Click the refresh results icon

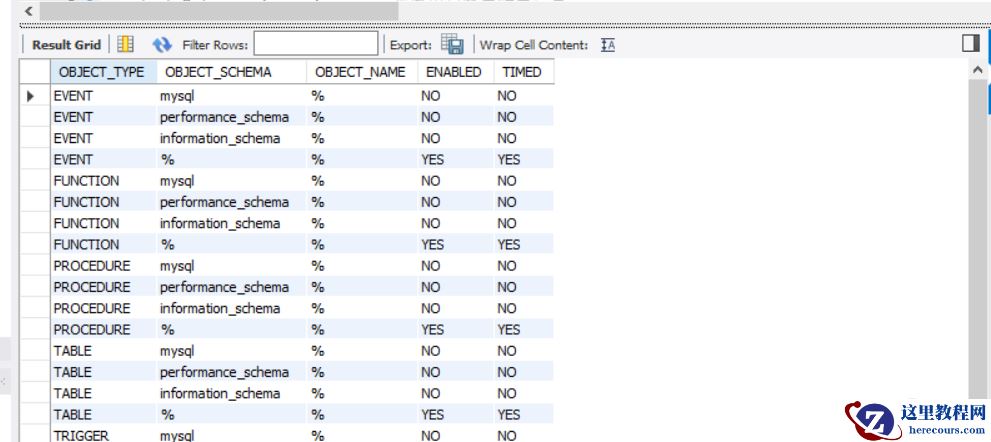point(162,45)
